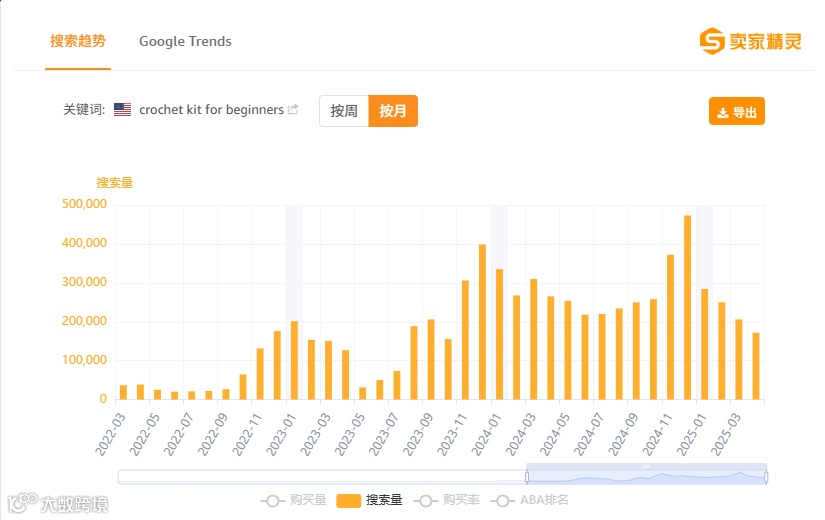Select 按月 monthly view
This screenshot has width=825, height=520.
click(393, 111)
